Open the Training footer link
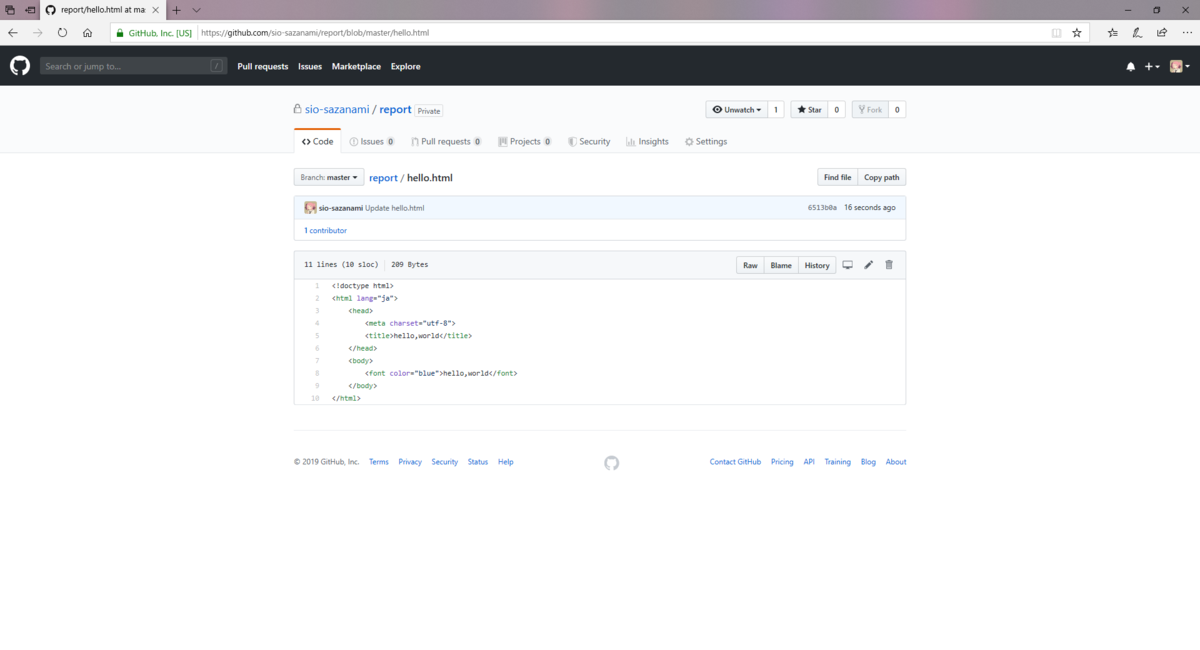The height and width of the screenshot is (650, 1200). (x=837, y=462)
